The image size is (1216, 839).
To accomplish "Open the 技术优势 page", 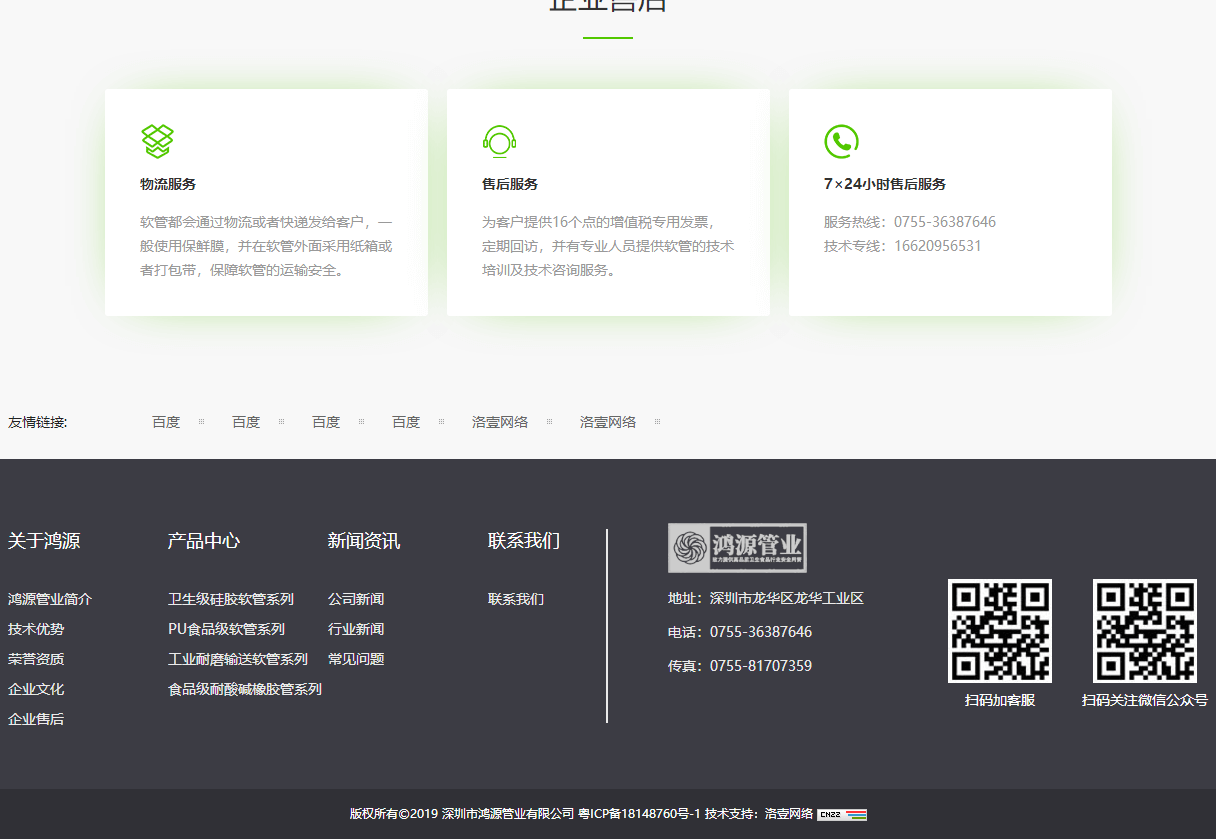I will [x=36, y=628].
